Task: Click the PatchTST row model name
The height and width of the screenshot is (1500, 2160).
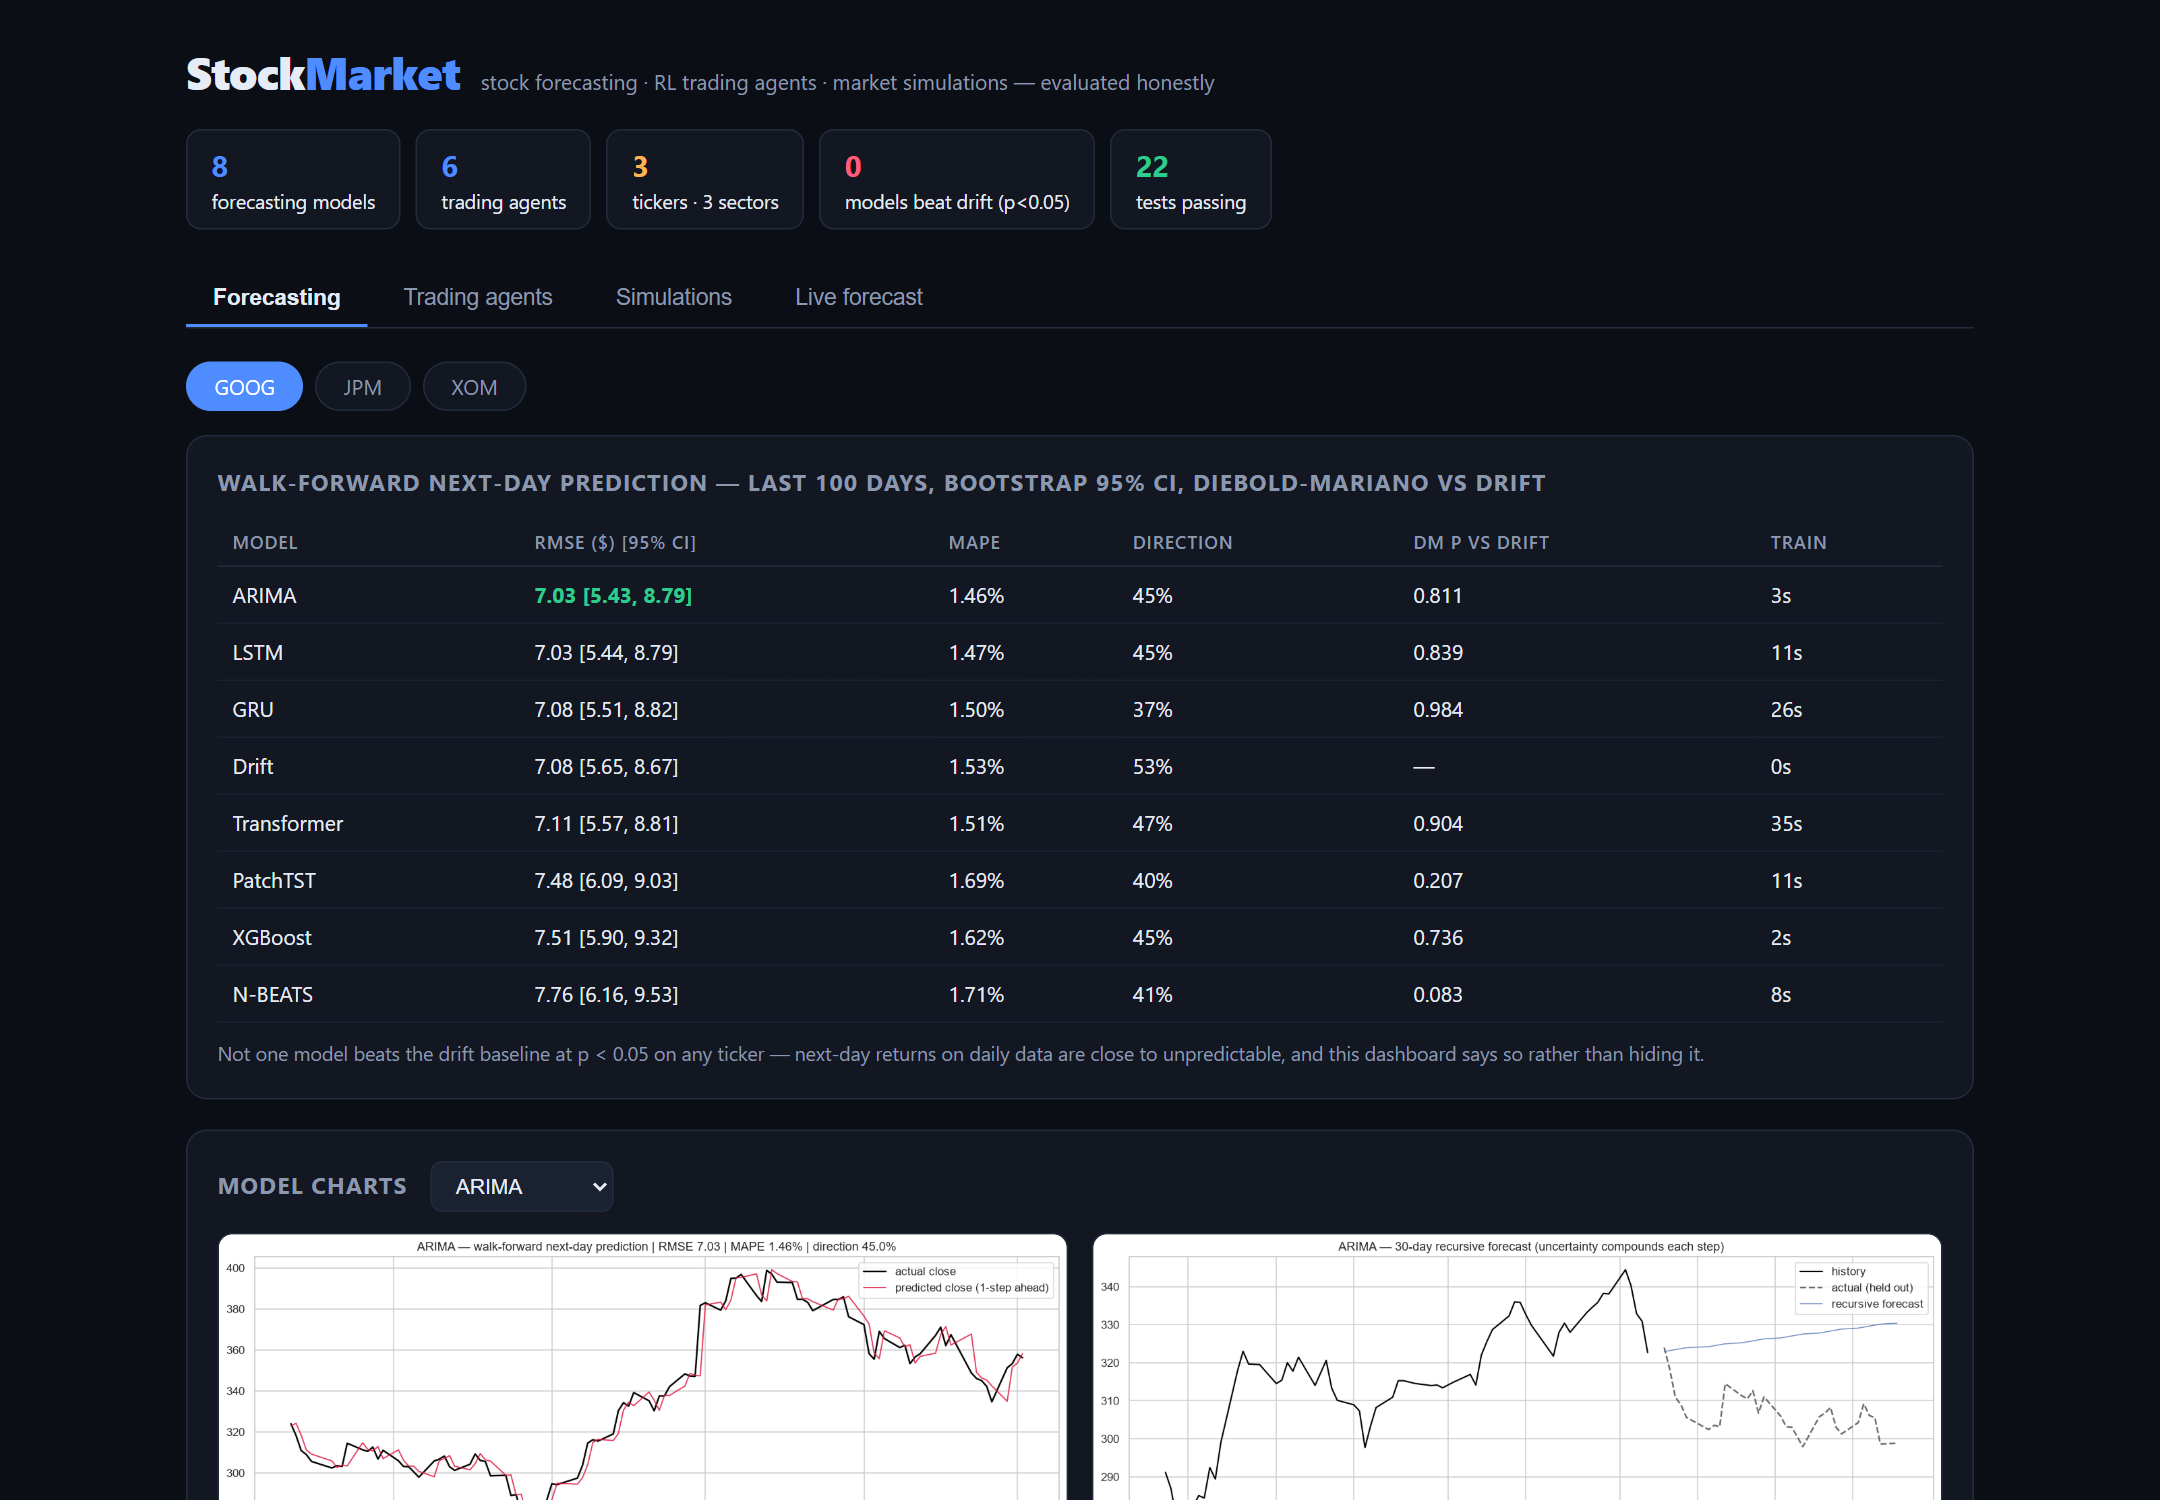Action: tap(273, 881)
